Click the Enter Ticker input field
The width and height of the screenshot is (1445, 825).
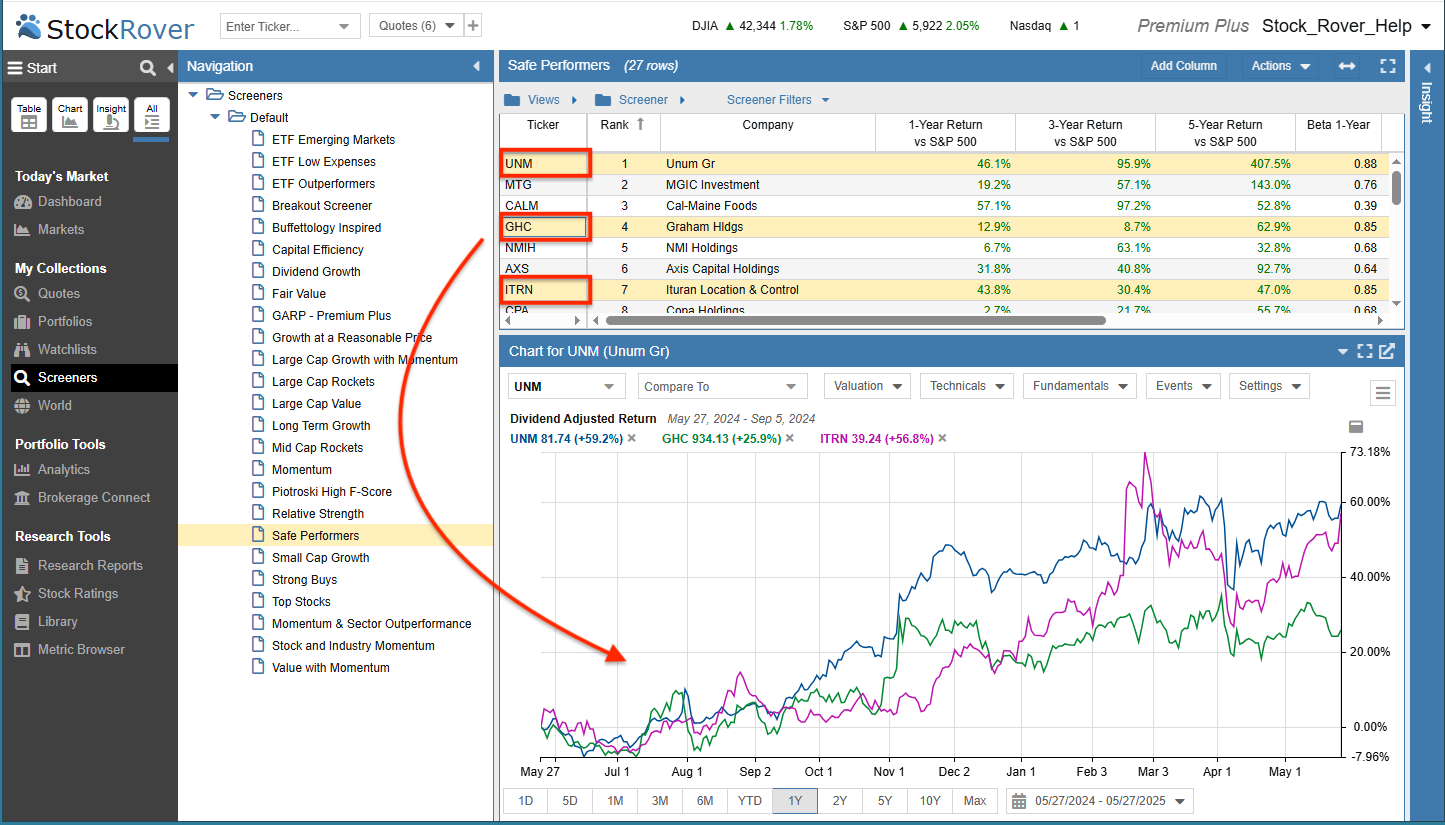pyautogui.click(x=278, y=26)
